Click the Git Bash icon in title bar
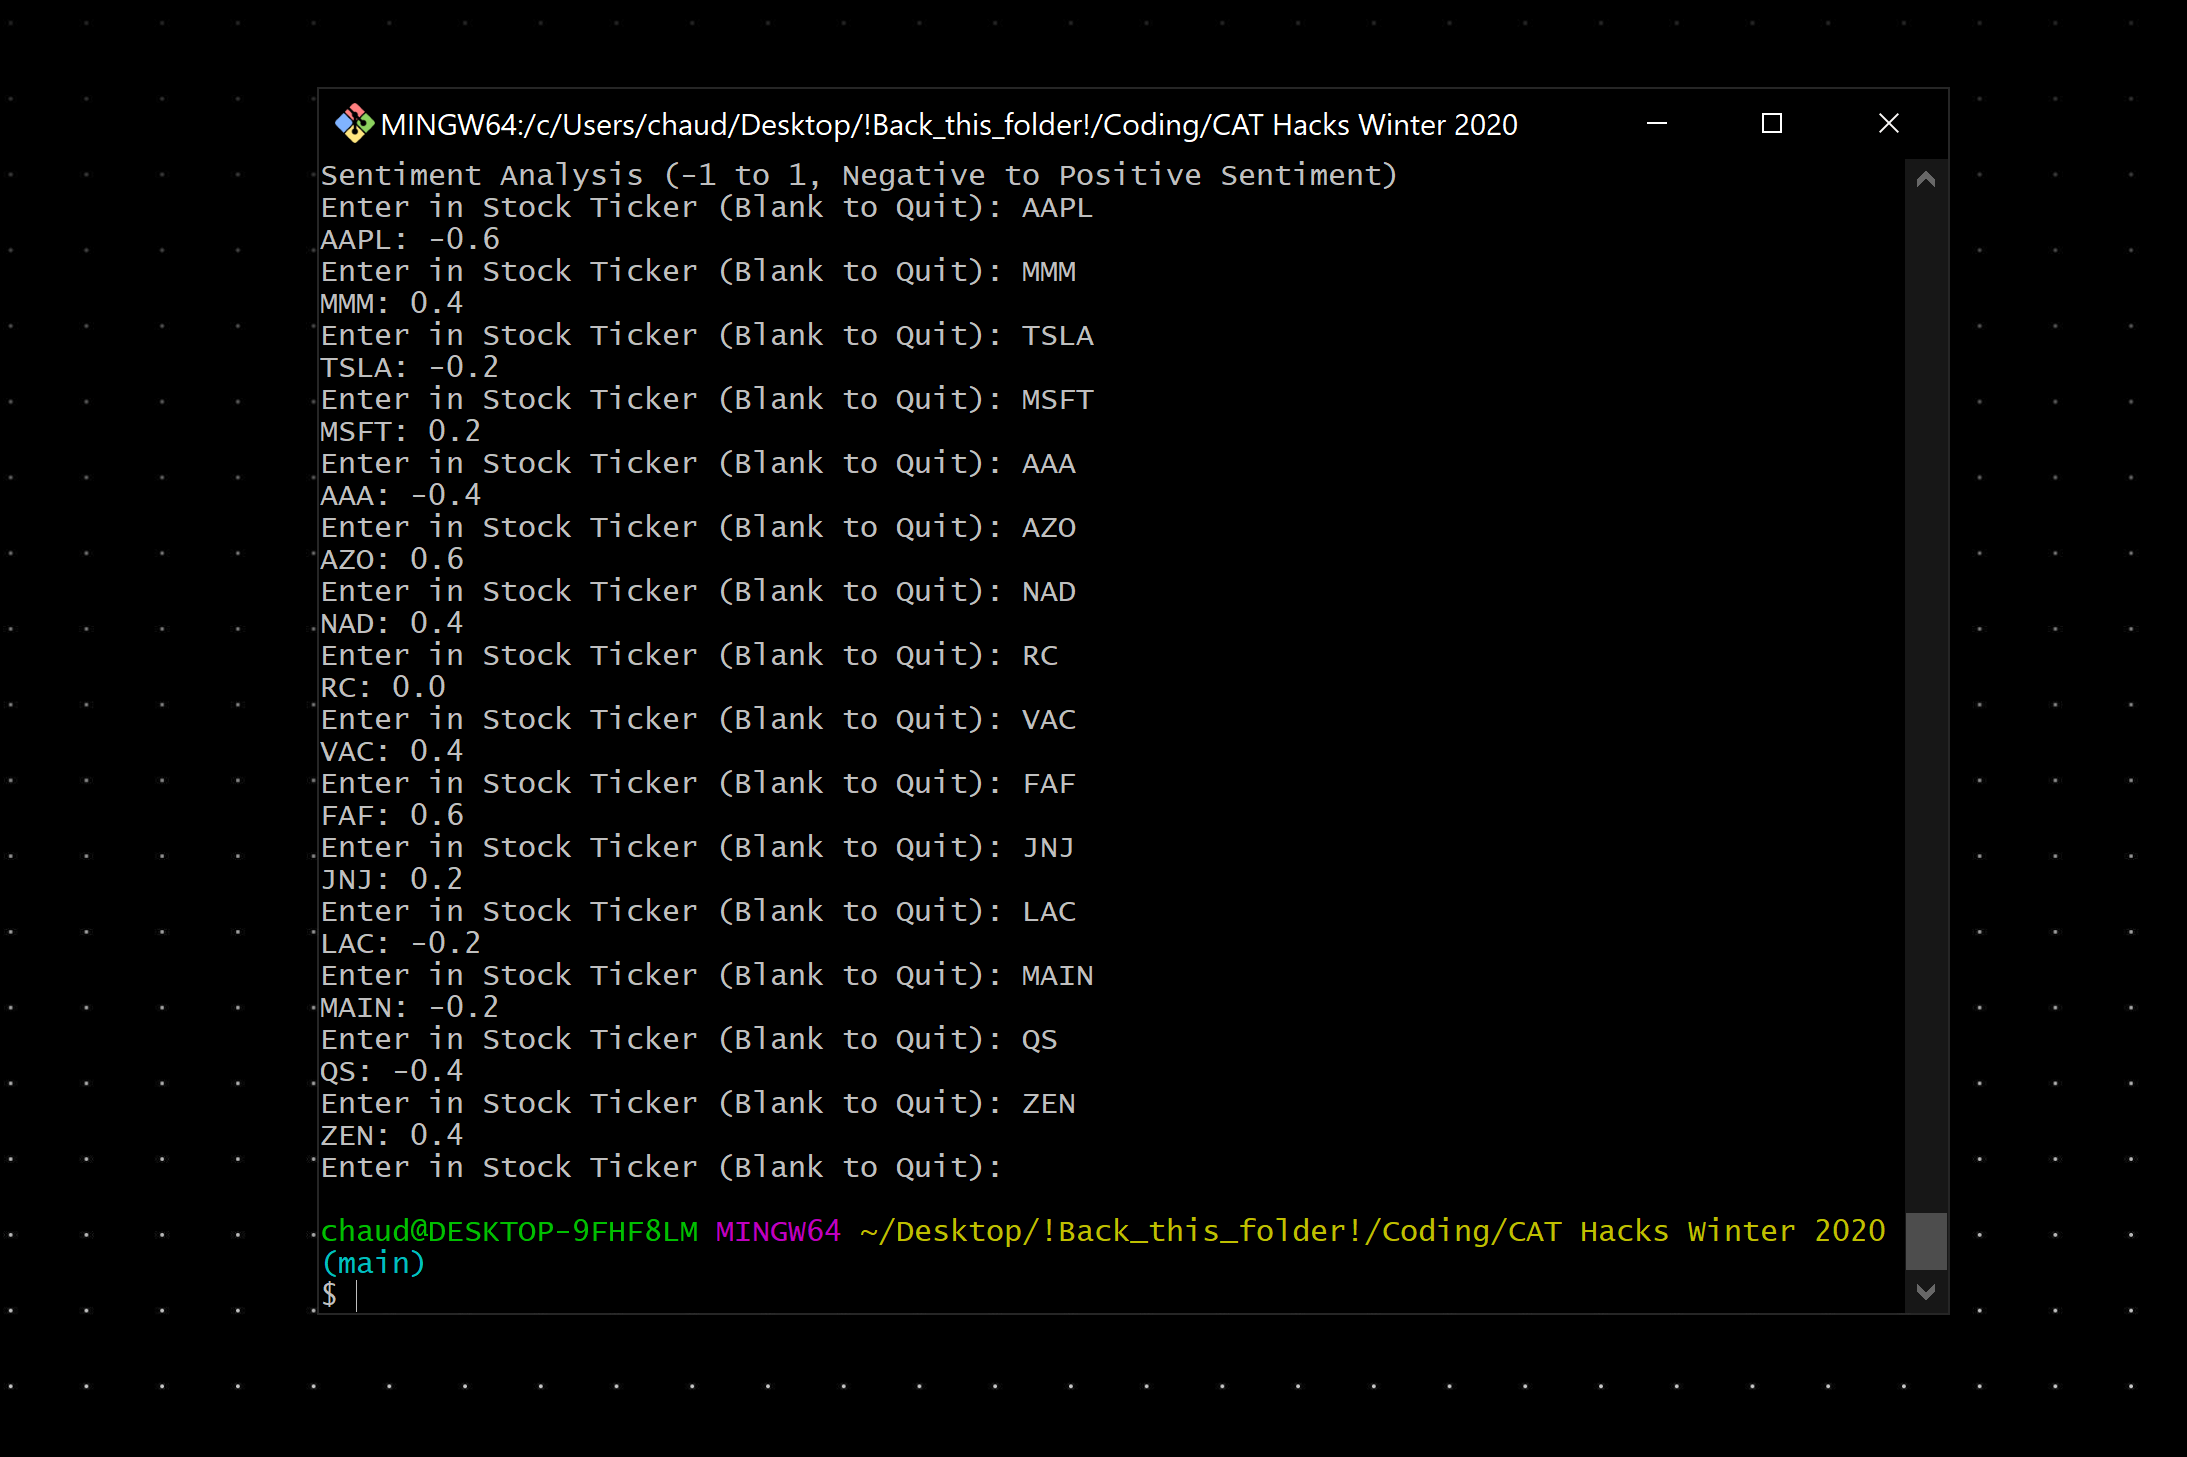The height and width of the screenshot is (1457, 2187). (353, 124)
